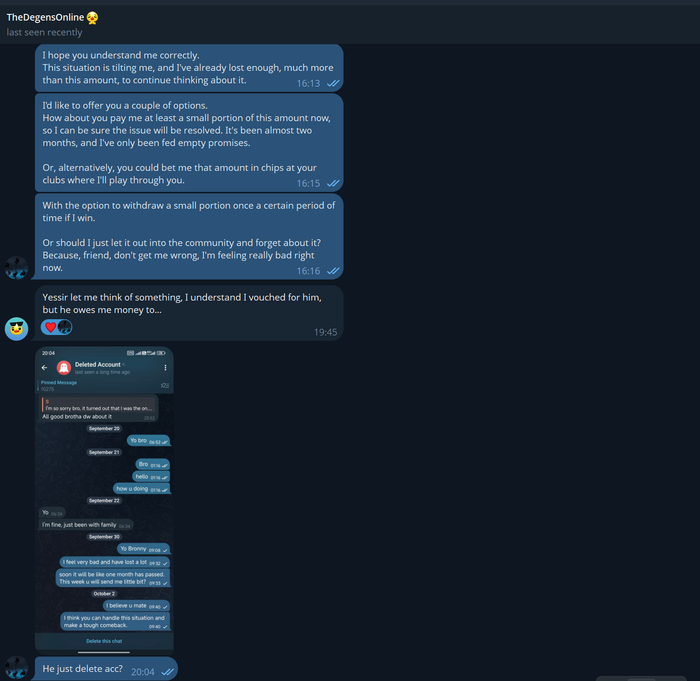Select message starting 'I hope you understand'
Screen dimensions: 700x681
(189, 68)
